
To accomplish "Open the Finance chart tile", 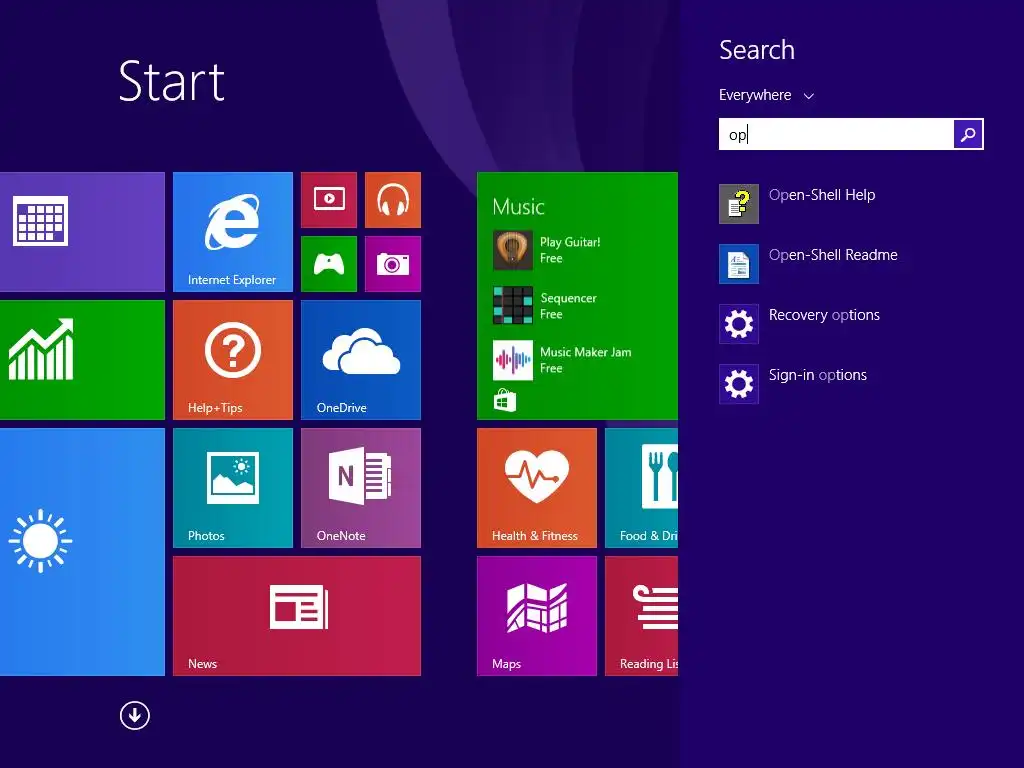I will pyautogui.click(x=82, y=360).
